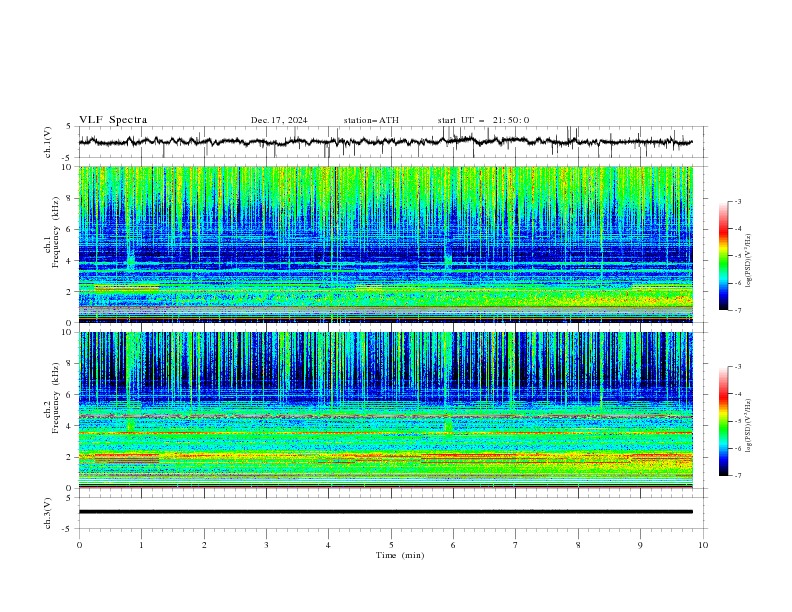Click time axis tick label '8'

pyautogui.click(x=578, y=545)
